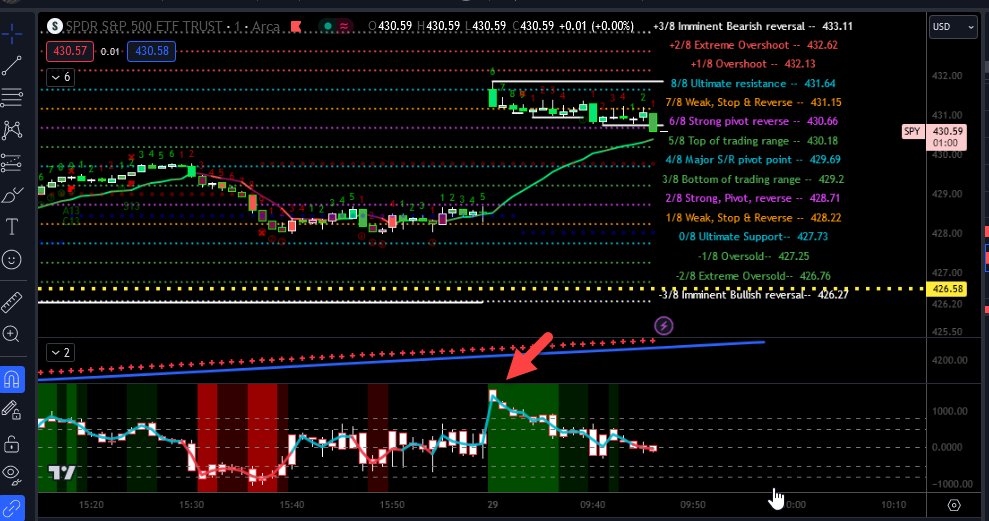The width and height of the screenshot is (989, 521).
Task: Lock all drawing tools padlock
Action: (x=11, y=444)
